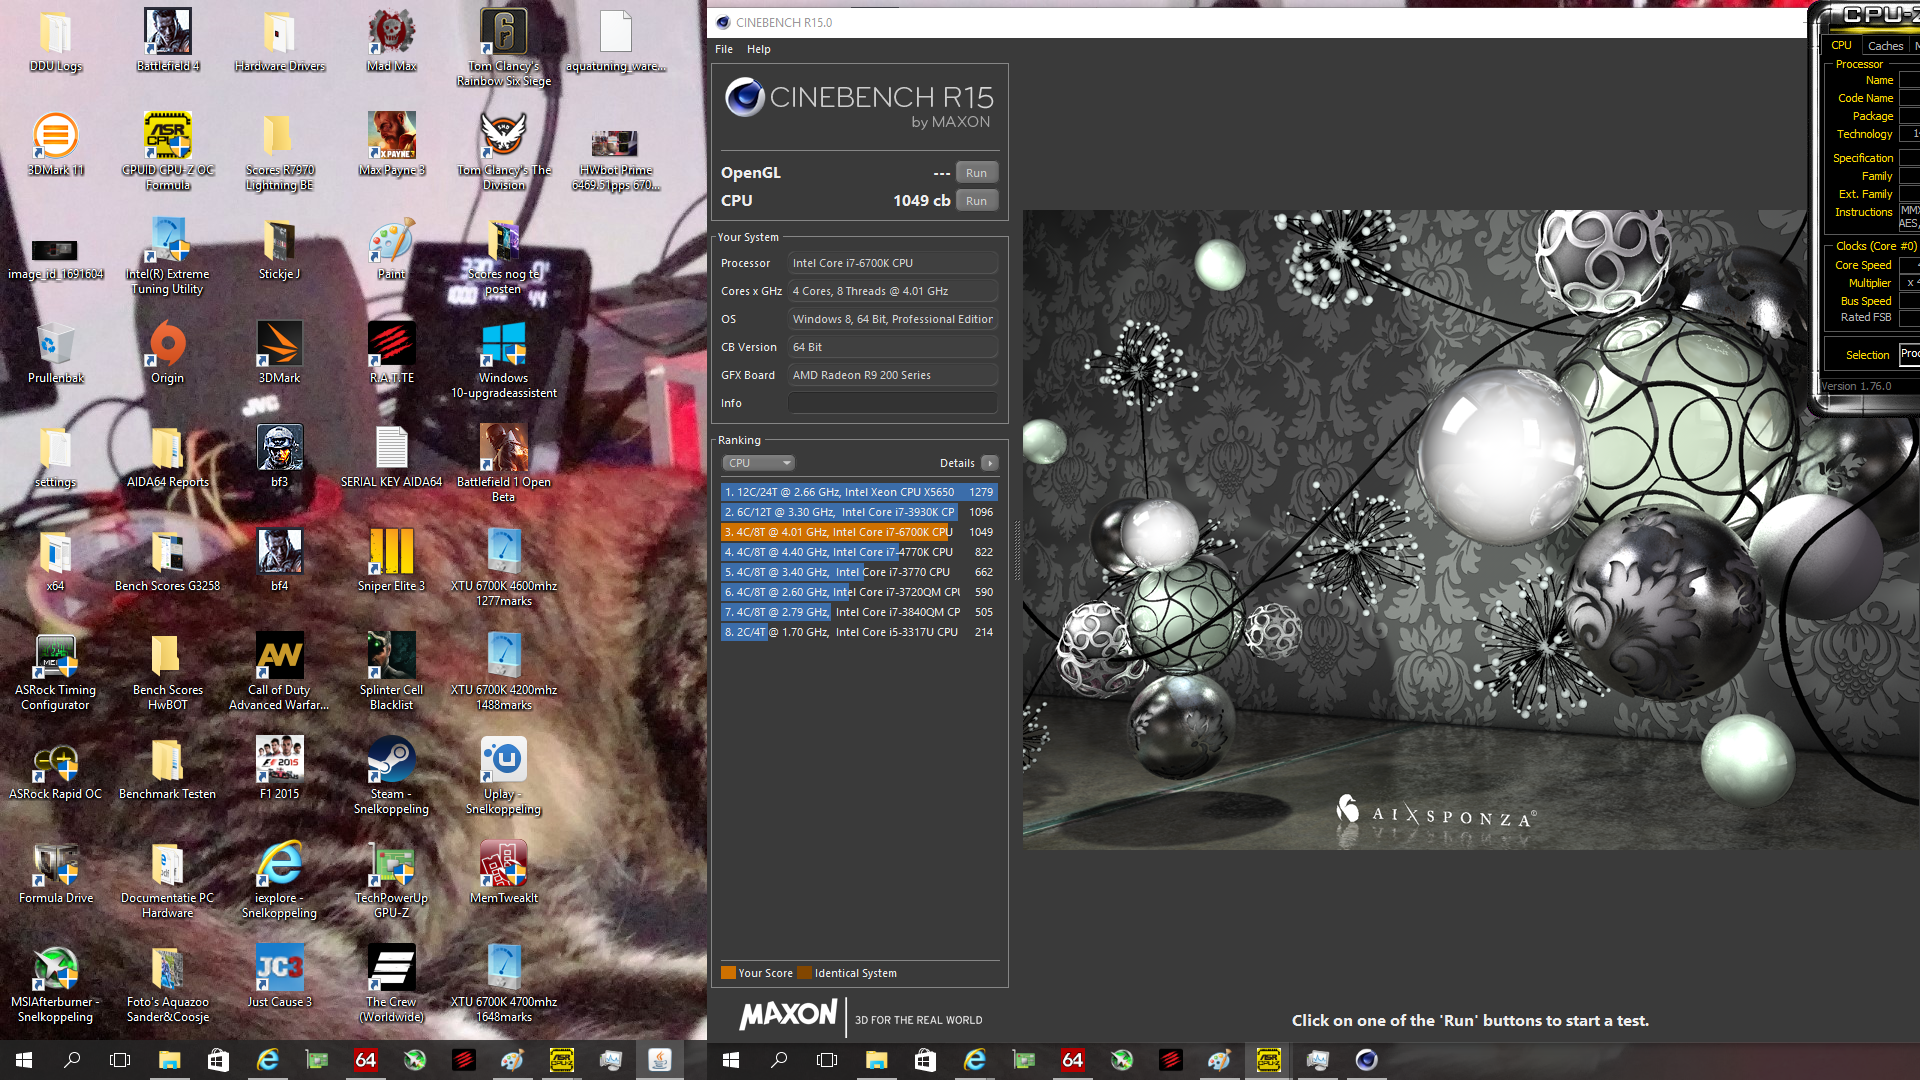Open the CPU ranking type dropdown
This screenshot has width=1920, height=1080.
tap(759, 463)
